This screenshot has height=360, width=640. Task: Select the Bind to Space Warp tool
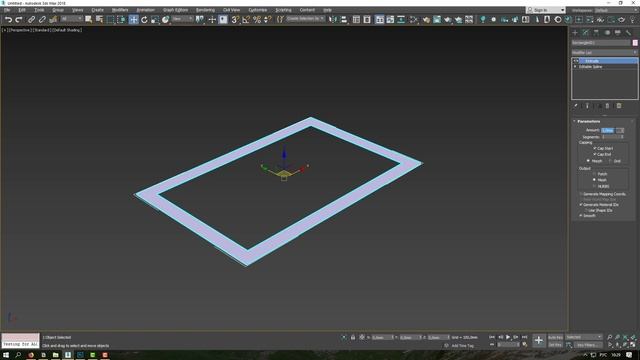[53, 20]
